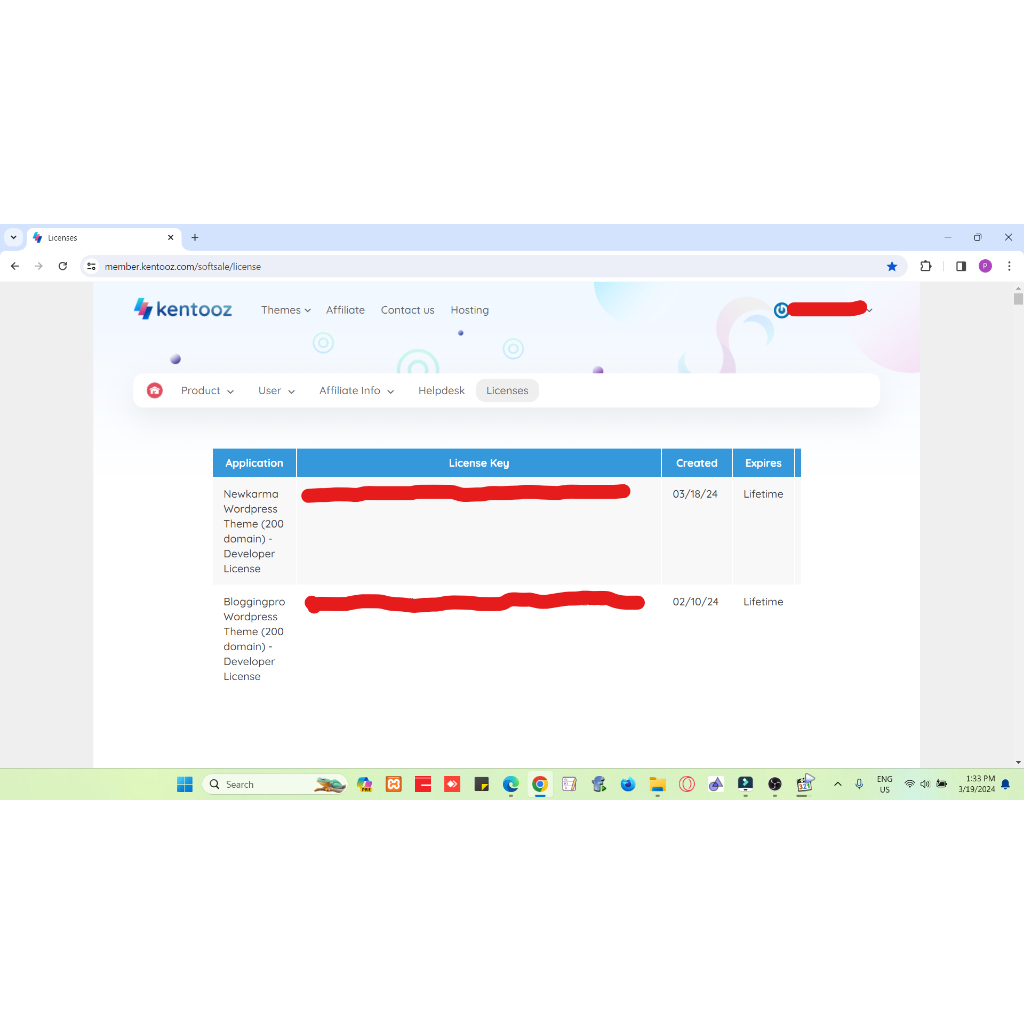Open the tab search dropdown arrow

click(x=13, y=238)
